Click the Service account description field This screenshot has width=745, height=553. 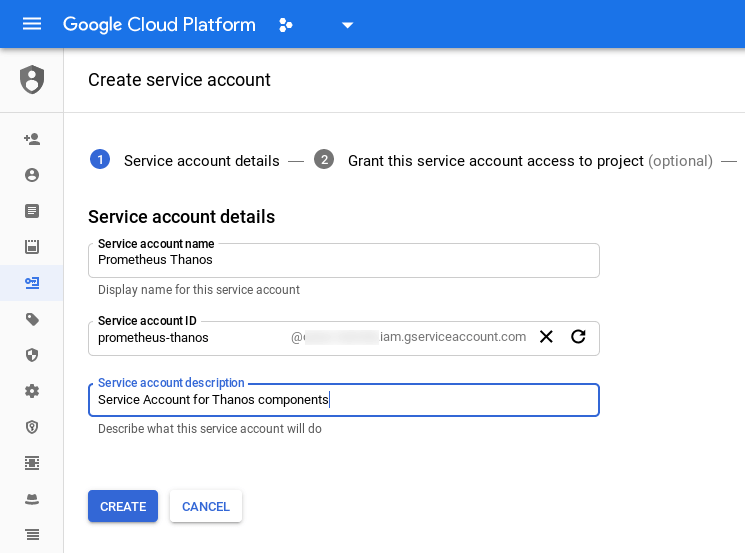point(344,400)
